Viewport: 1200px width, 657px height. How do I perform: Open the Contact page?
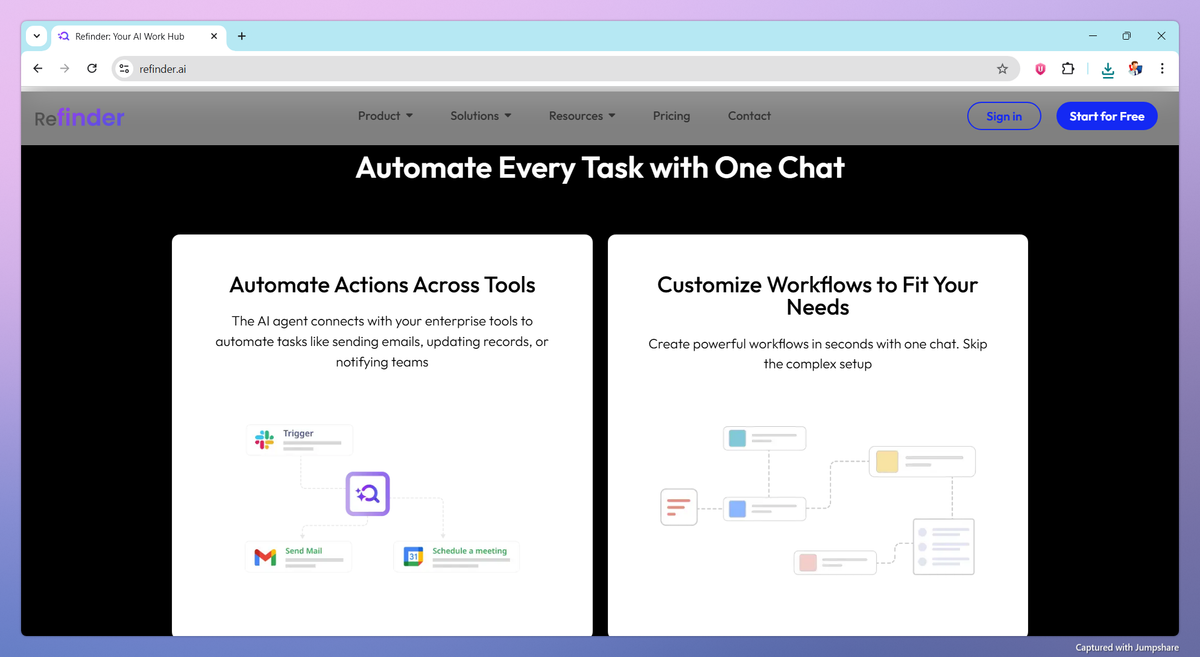tap(749, 116)
